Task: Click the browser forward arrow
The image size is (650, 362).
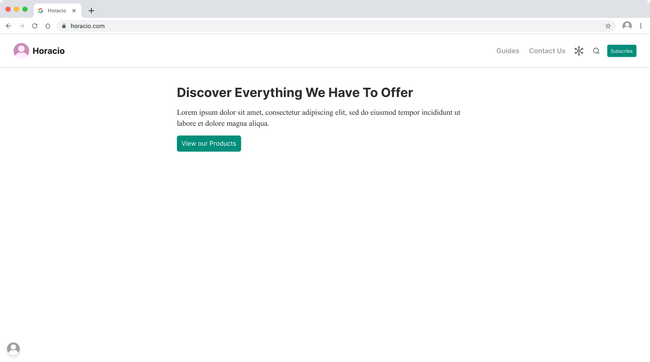Action: [22, 26]
